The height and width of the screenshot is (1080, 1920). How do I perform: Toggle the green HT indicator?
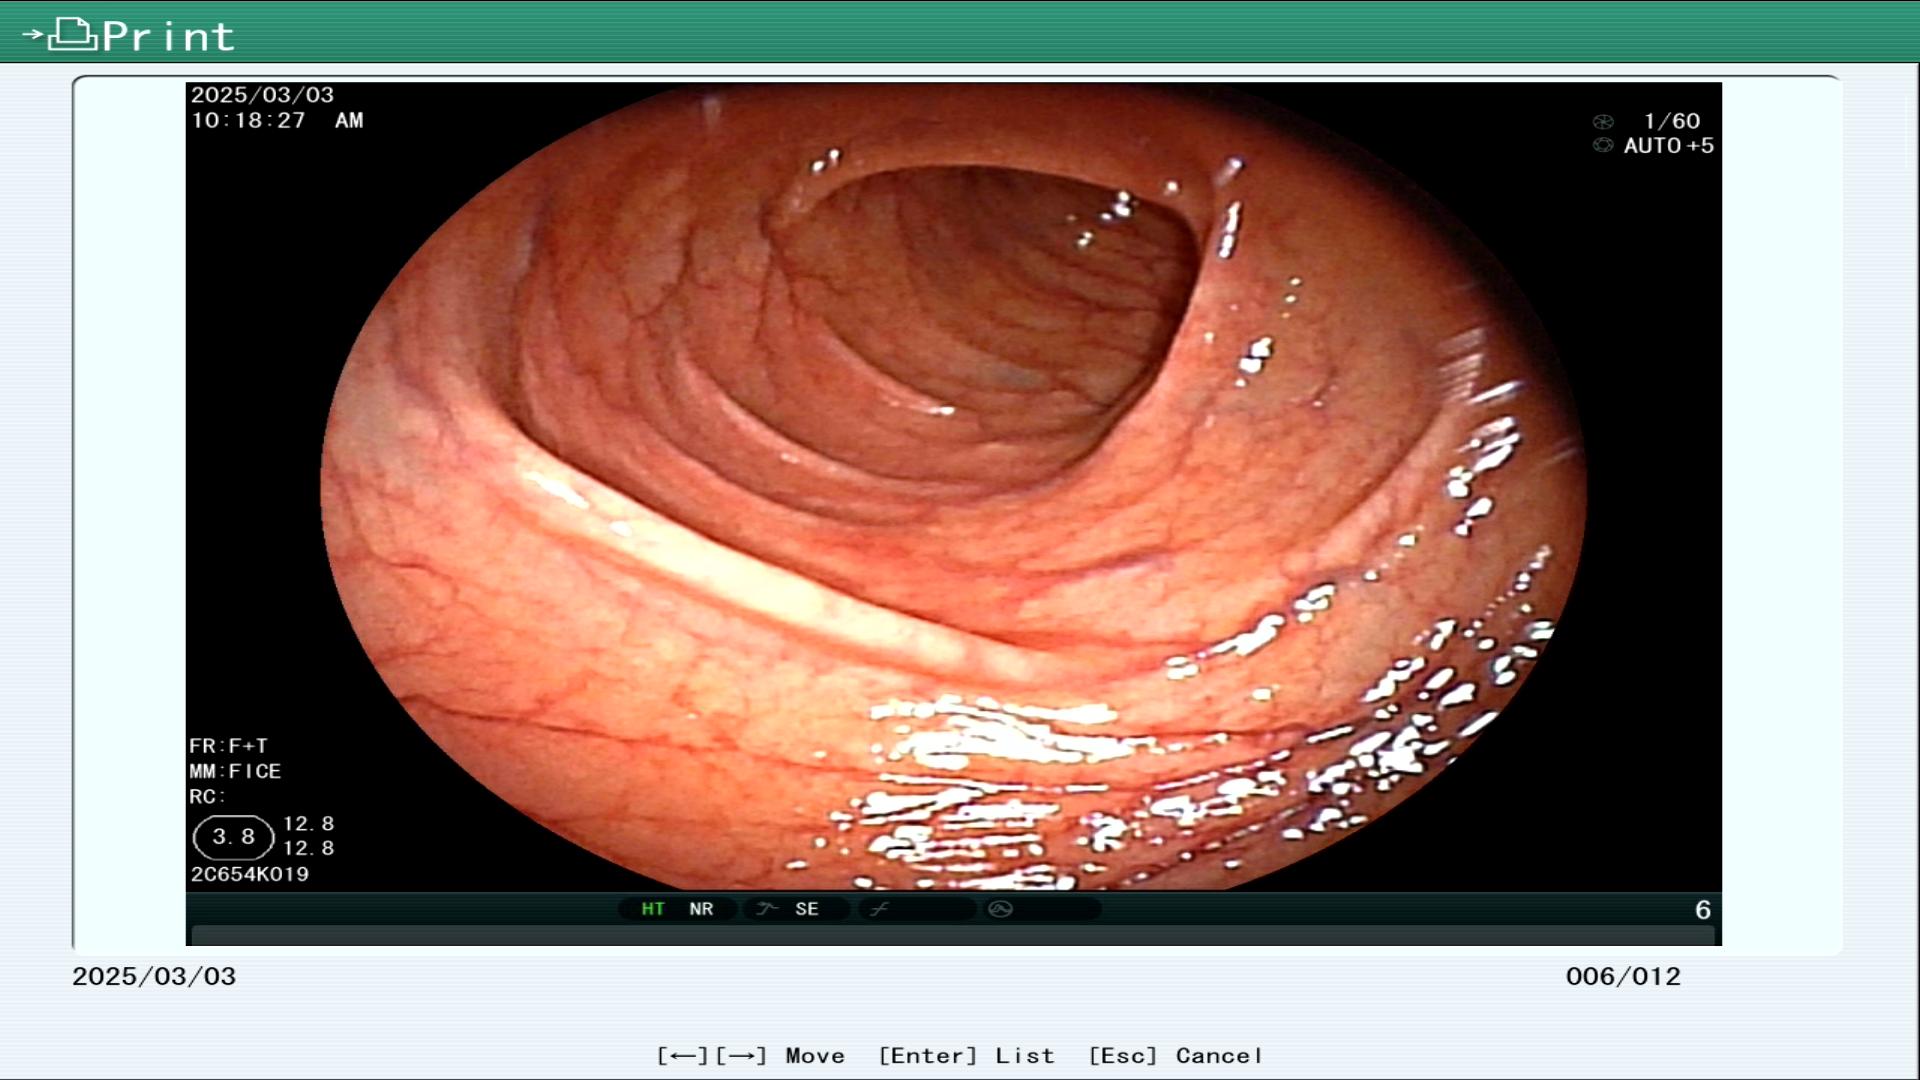pos(653,909)
